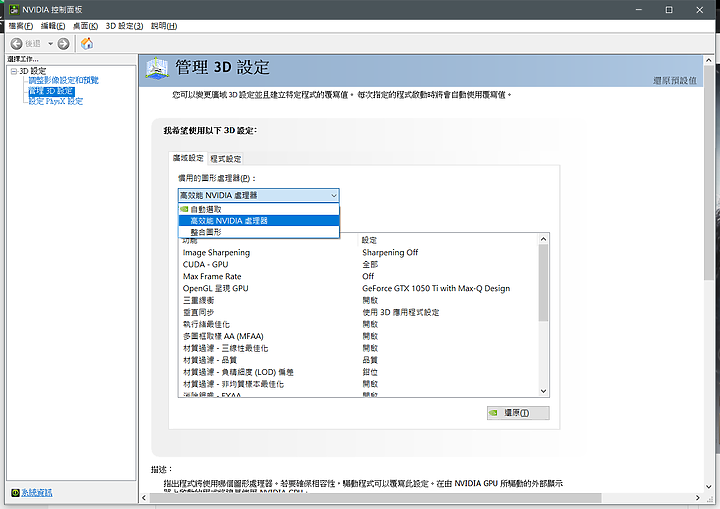Image resolution: width=720 pixels, height=509 pixels.
Task: Open the 檔案(F) menu
Action: click(x=21, y=26)
